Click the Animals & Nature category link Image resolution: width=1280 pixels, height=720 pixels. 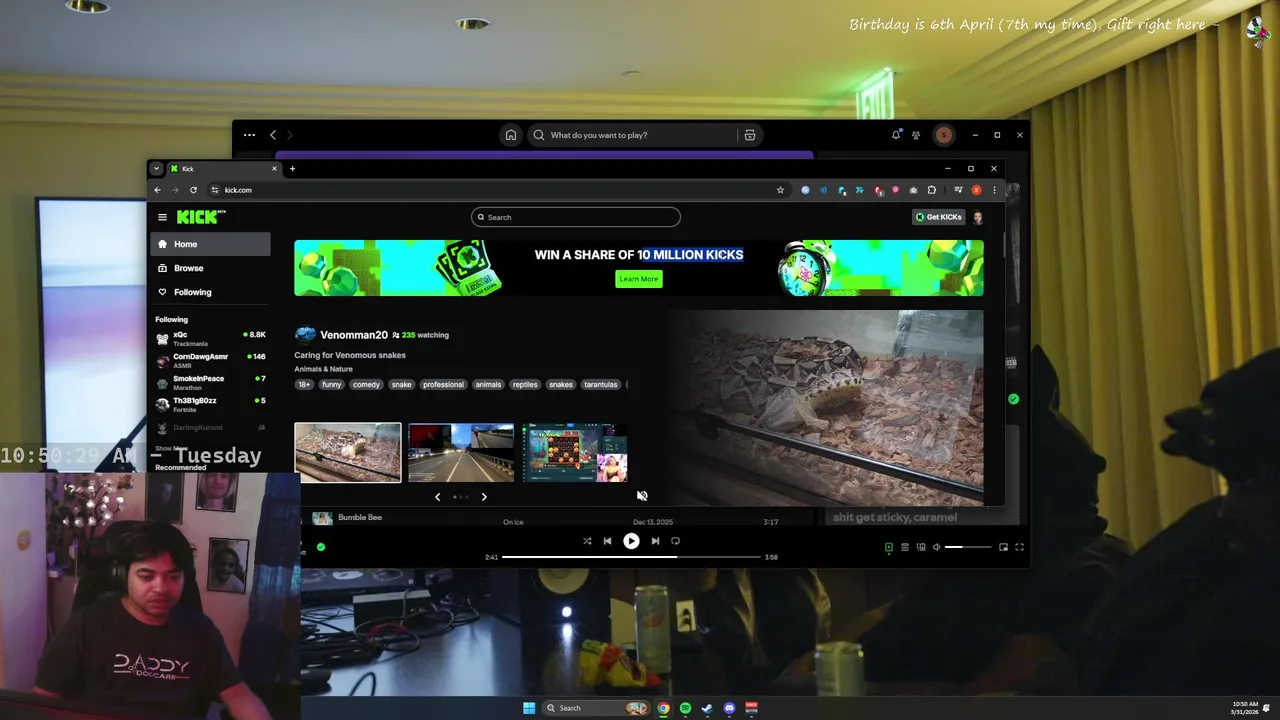point(323,369)
